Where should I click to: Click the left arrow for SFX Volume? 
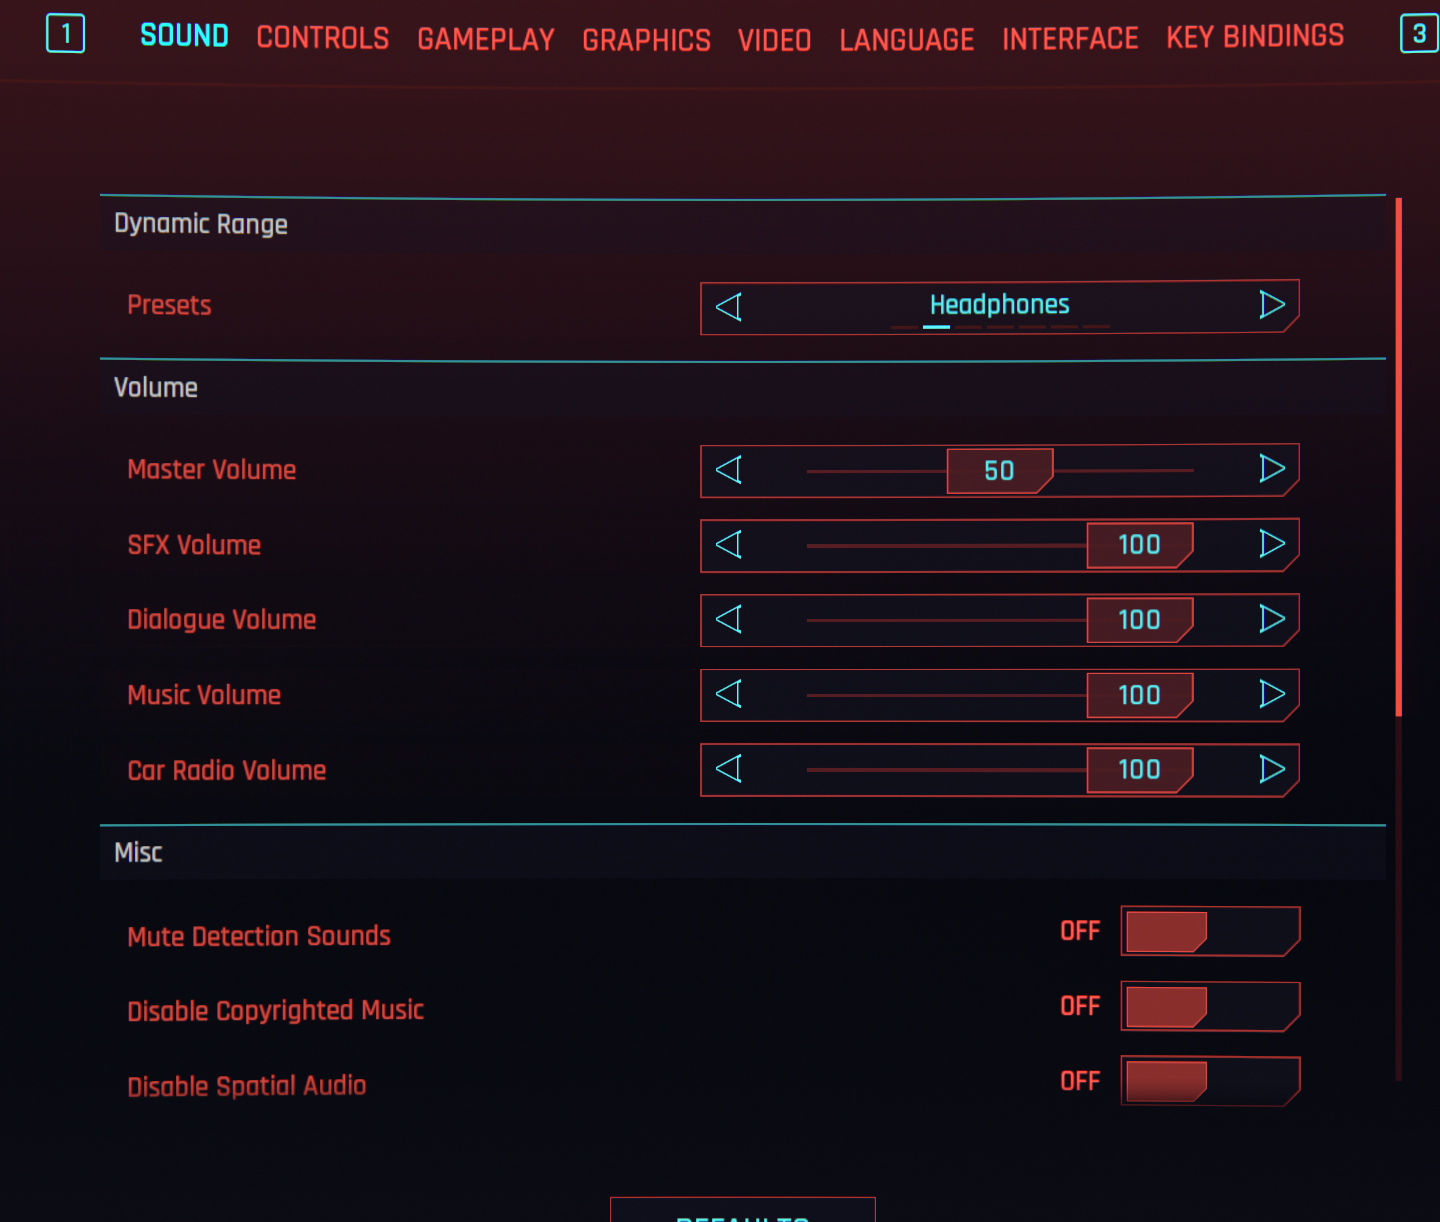(727, 545)
